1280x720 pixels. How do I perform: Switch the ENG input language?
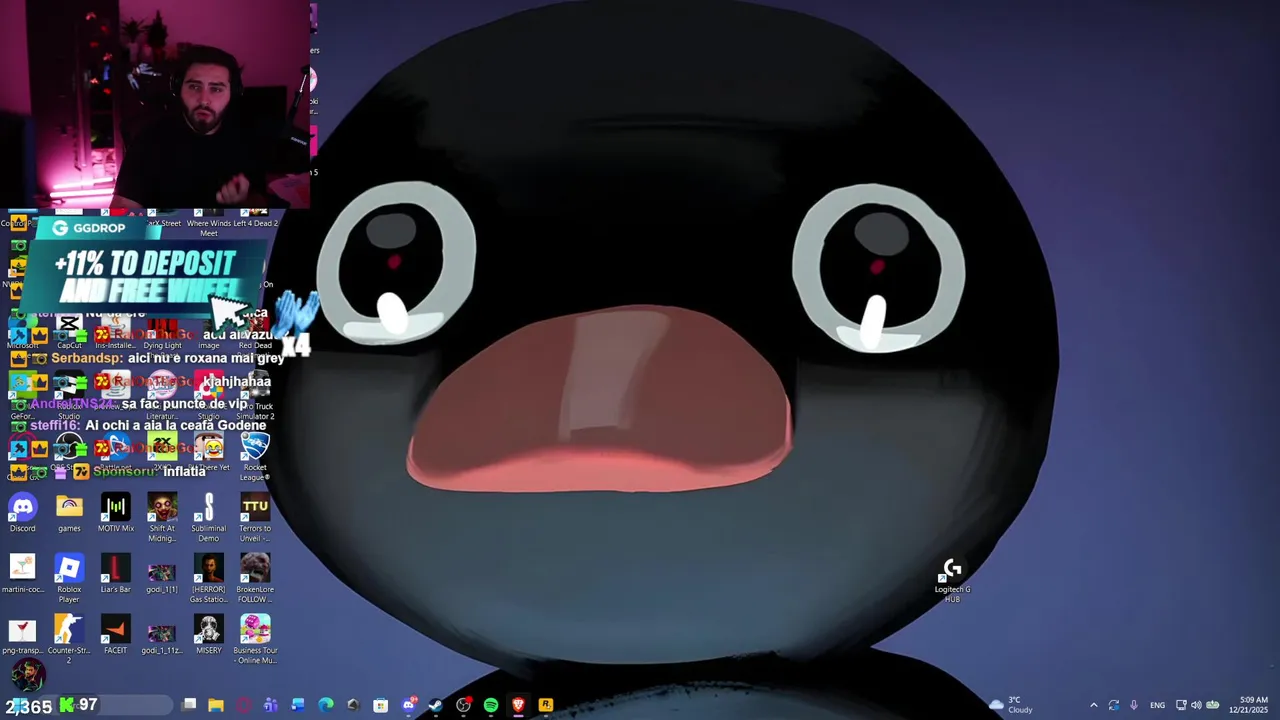point(1157,705)
